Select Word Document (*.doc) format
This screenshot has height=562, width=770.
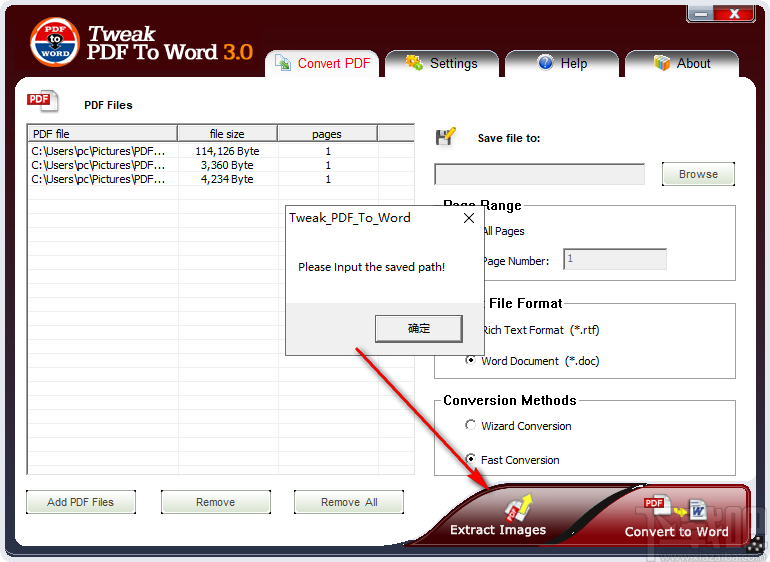coord(470,361)
